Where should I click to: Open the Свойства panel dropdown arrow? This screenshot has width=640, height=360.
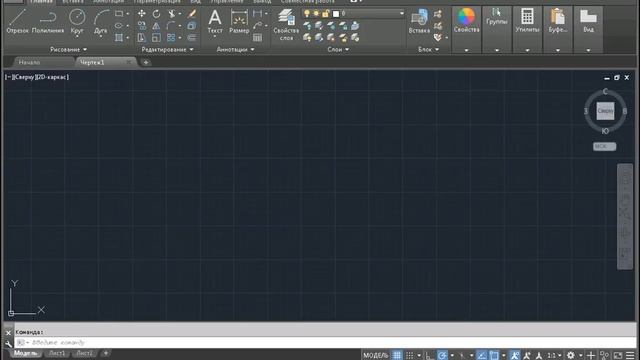467,50
